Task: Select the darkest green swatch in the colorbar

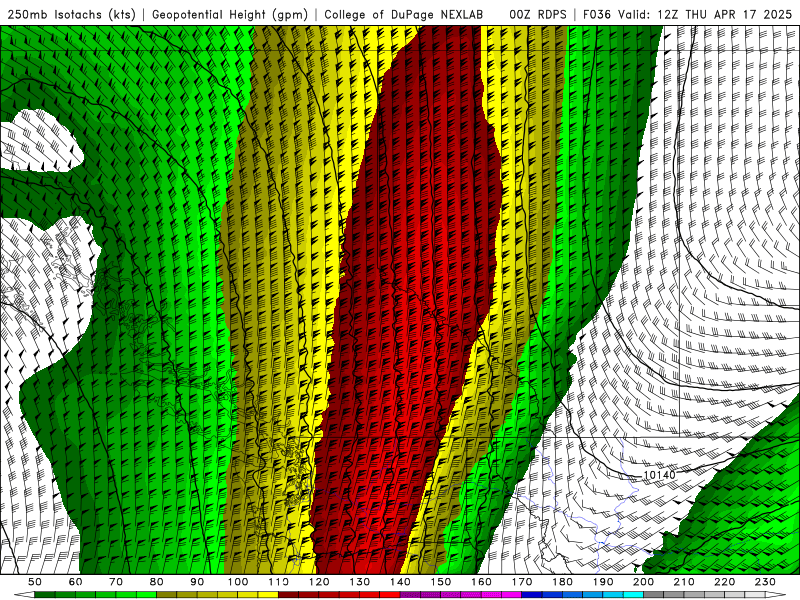Action: [x=45, y=595]
